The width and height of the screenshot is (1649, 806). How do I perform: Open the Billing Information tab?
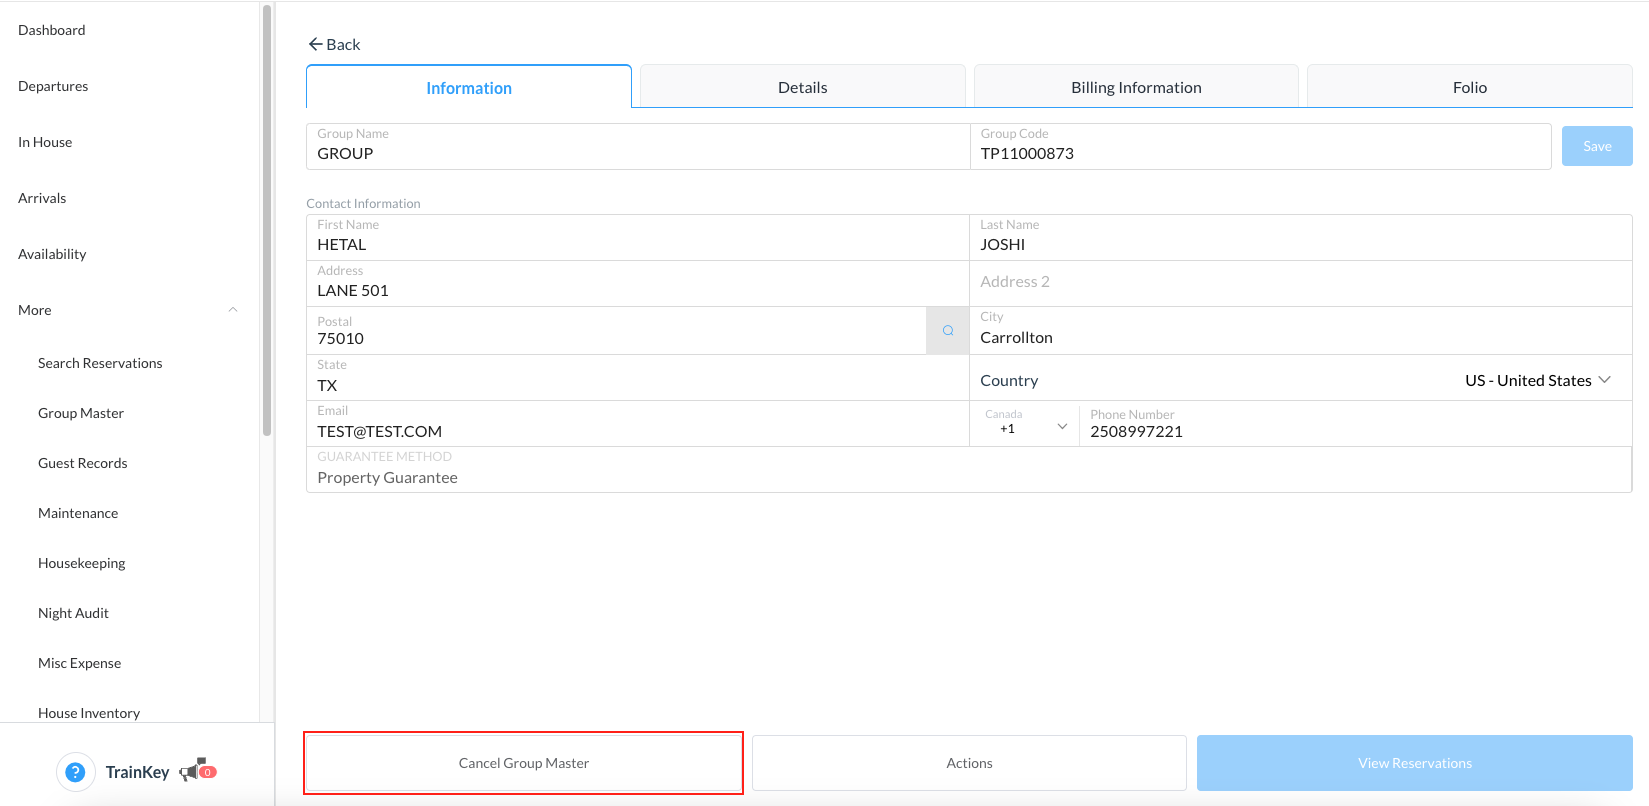[x=1136, y=88]
